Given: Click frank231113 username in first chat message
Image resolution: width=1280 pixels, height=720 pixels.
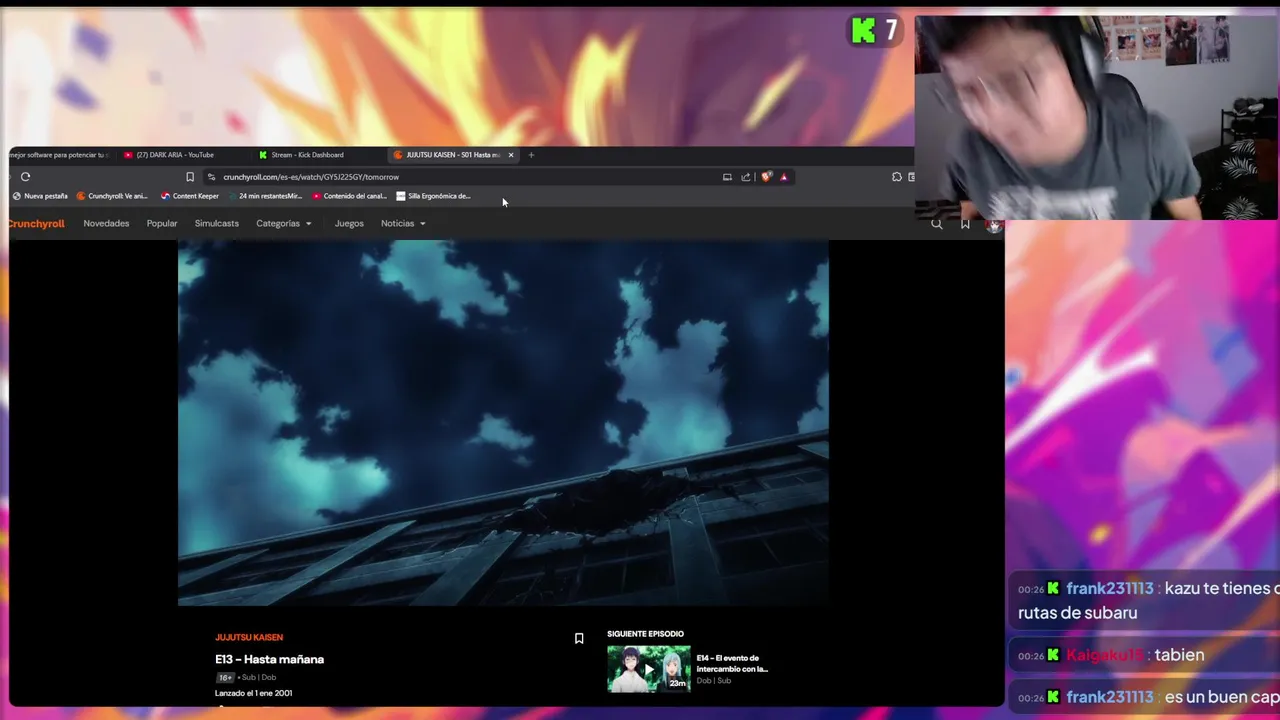Looking at the screenshot, I should 1110,589.
